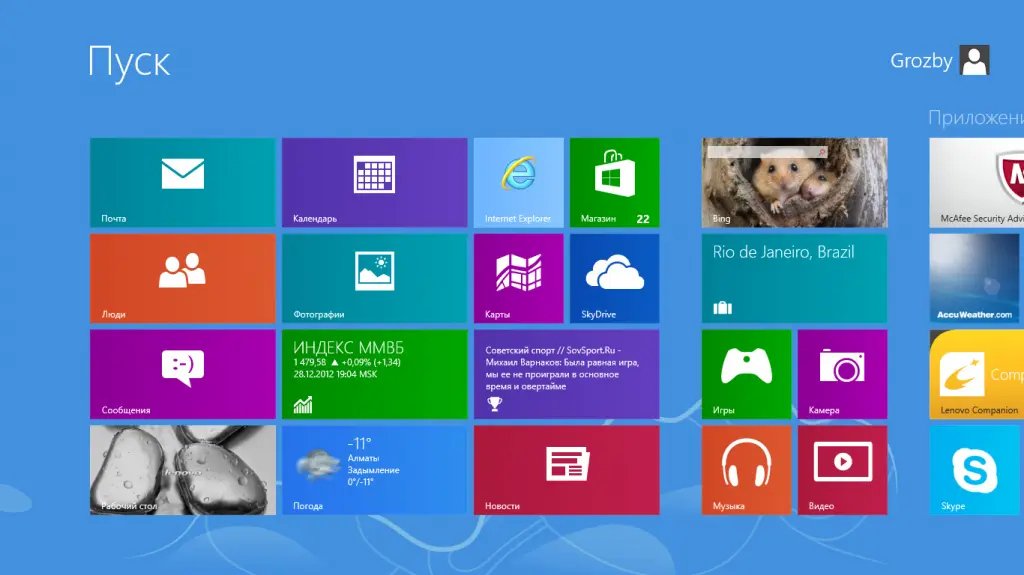Open the Советский спорт sports tile
The image size is (1024, 575).
[567, 374]
